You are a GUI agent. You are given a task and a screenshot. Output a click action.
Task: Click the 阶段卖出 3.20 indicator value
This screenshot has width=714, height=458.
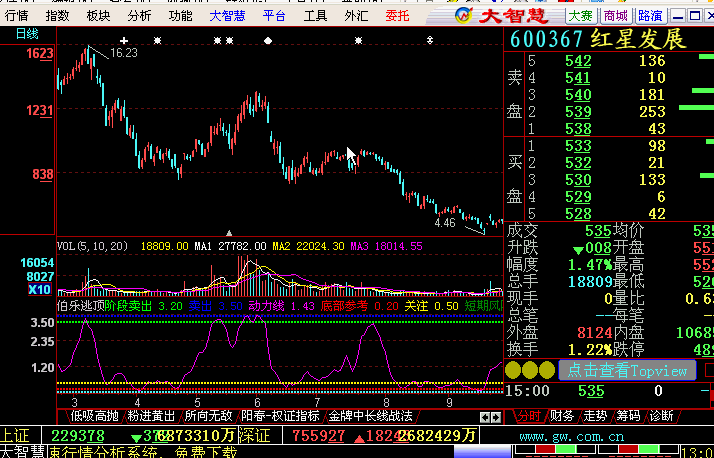[x=144, y=306]
